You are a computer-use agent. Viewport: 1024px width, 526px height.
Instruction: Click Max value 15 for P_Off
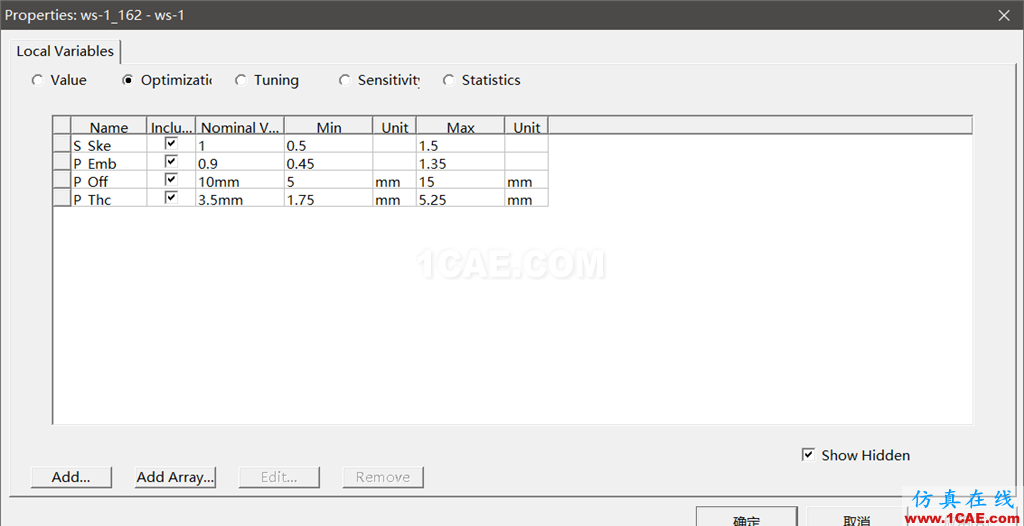460,180
